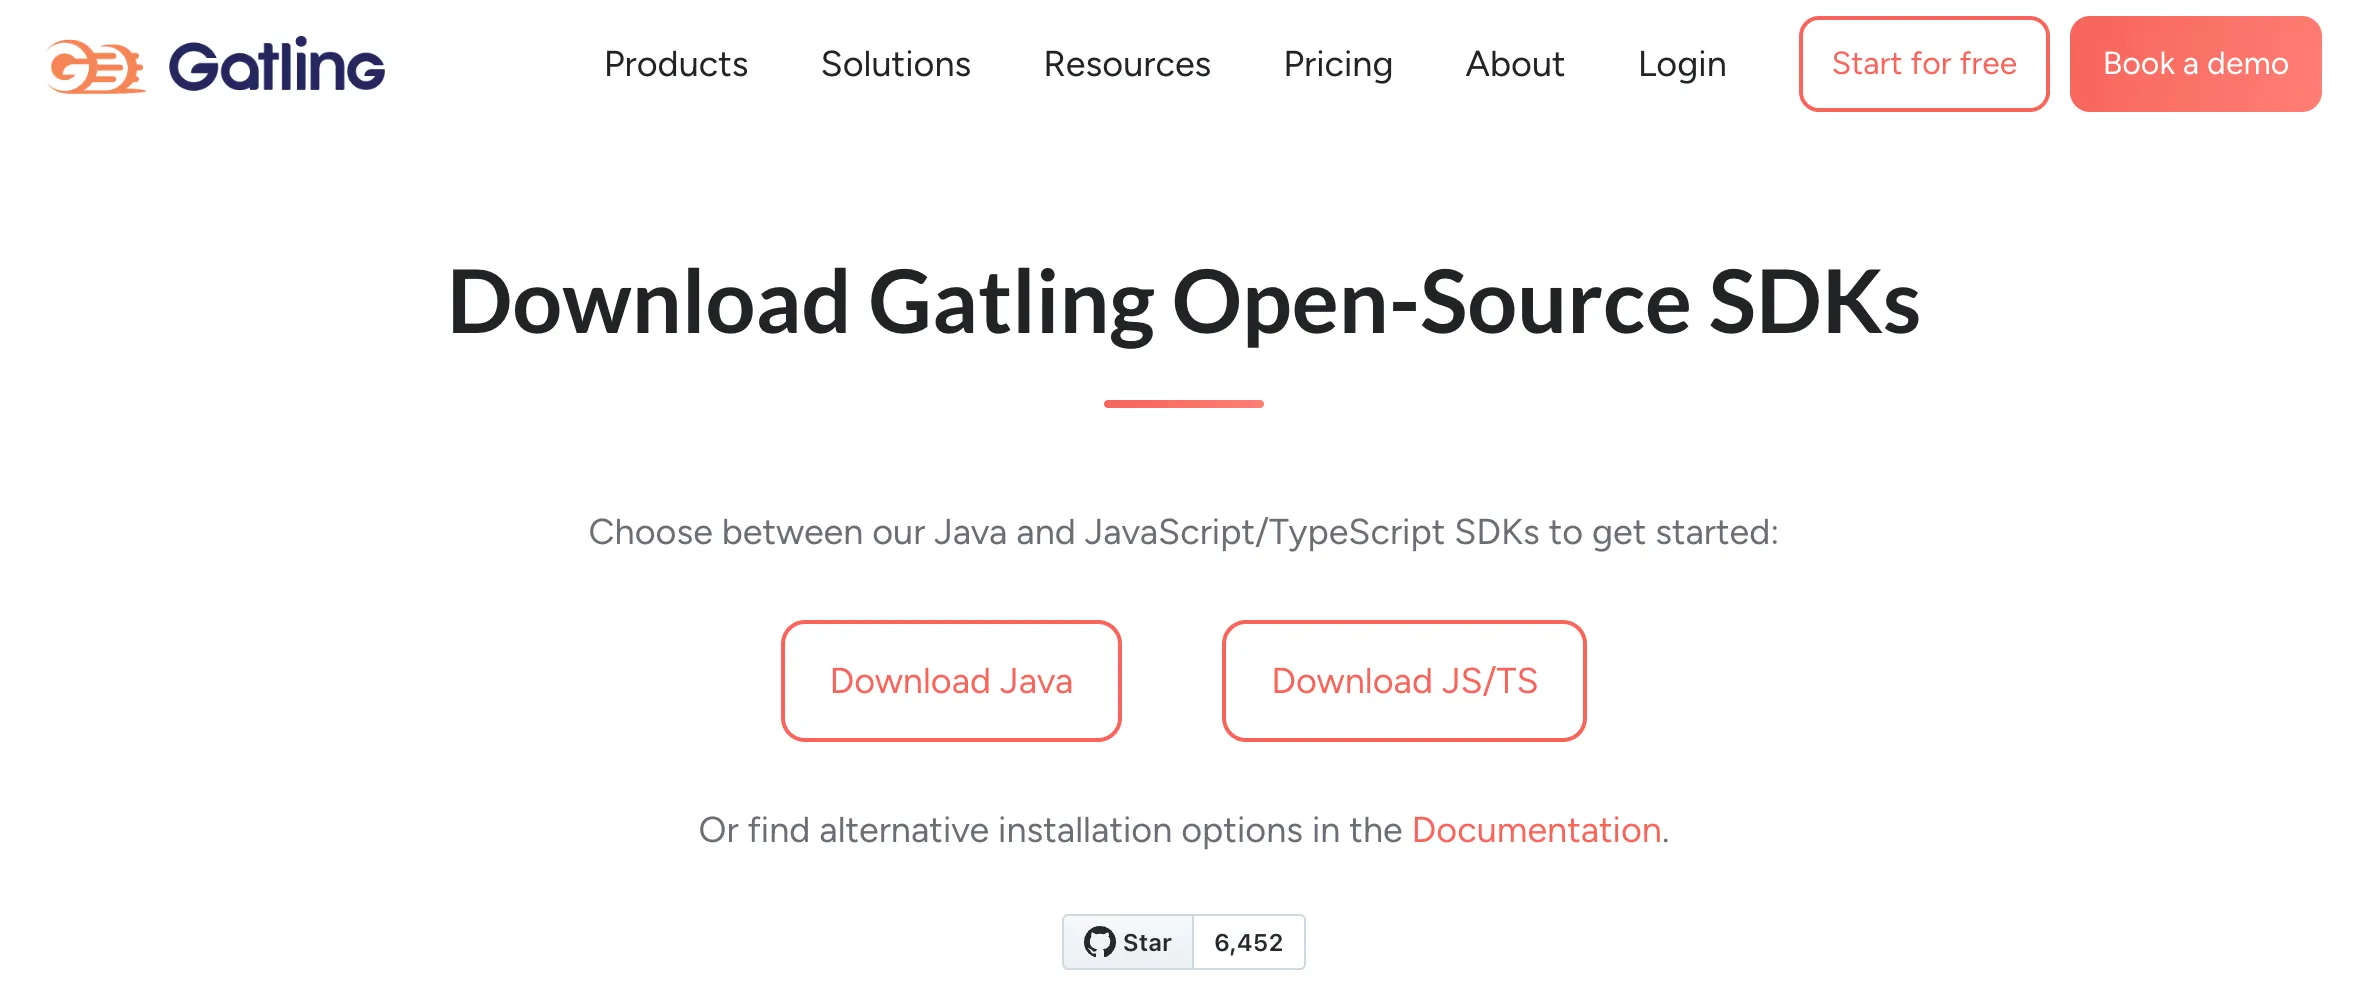
Task: Click the Star label on GitHub button
Action: click(x=1146, y=942)
